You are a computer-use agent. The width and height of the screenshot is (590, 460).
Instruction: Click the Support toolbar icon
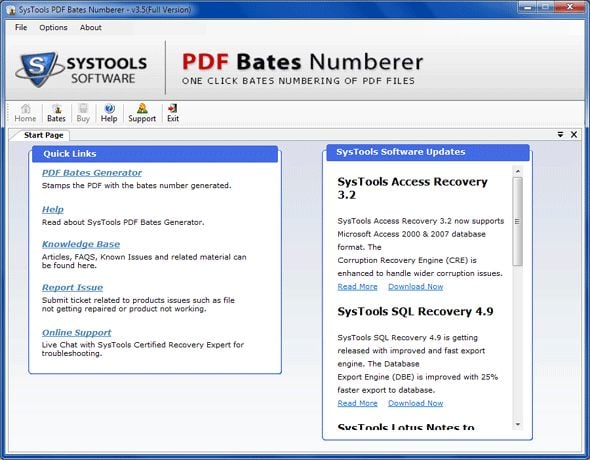pos(142,113)
